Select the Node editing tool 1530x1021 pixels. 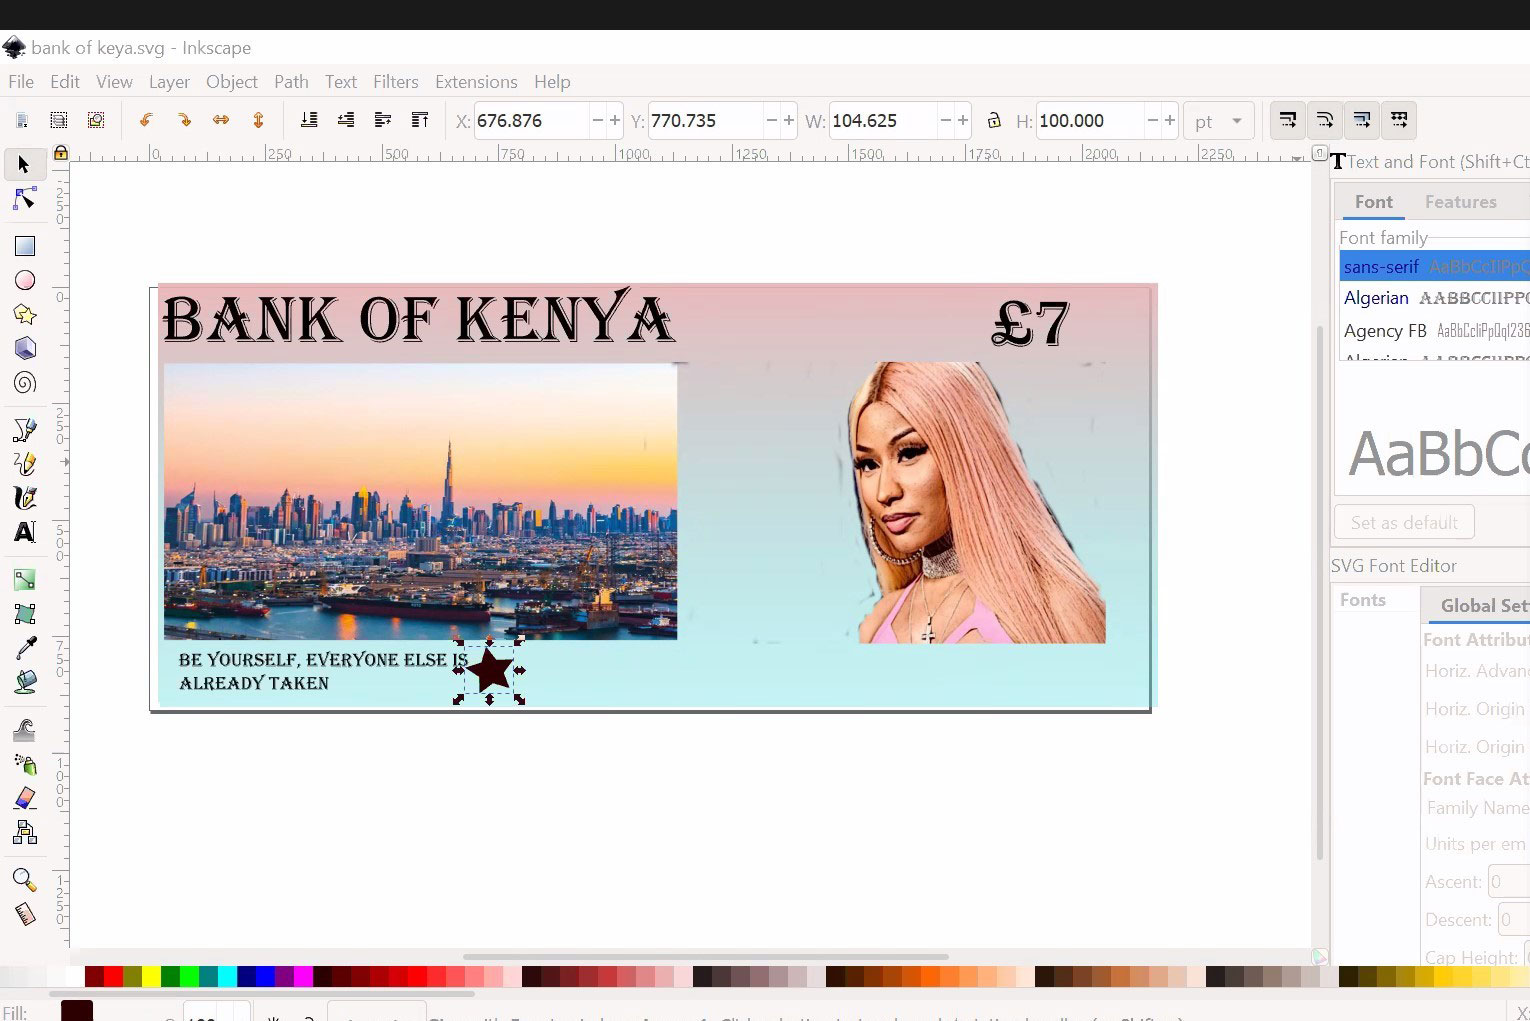point(25,200)
